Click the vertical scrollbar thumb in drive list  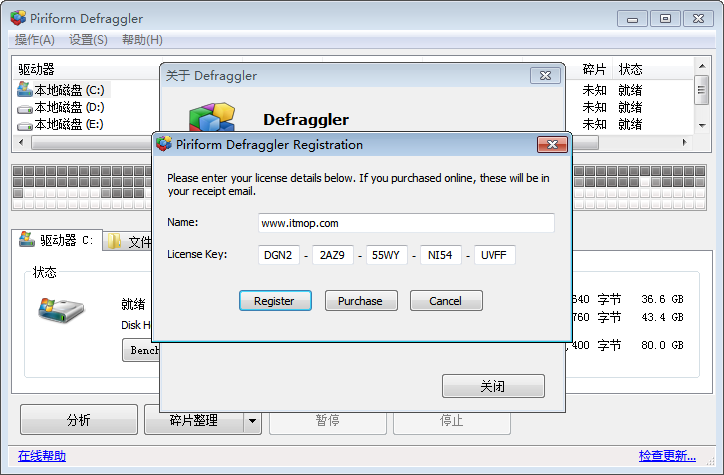(x=702, y=90)
